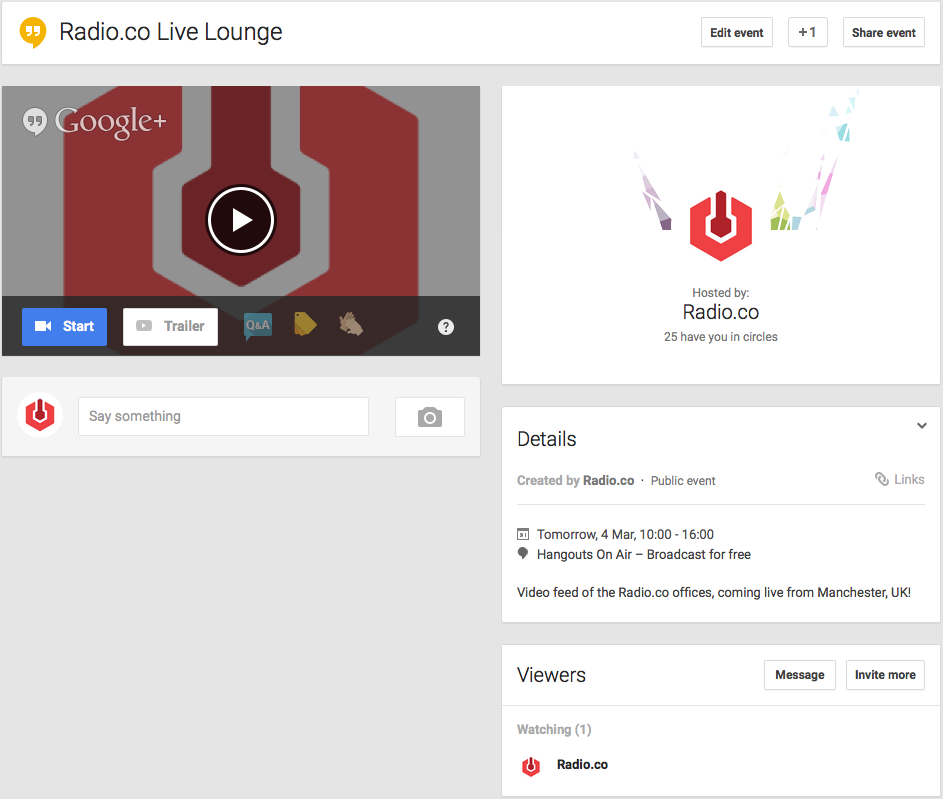Open the Q&A app icon
This screenshot has width=943, height=799.
click(258, 326)
